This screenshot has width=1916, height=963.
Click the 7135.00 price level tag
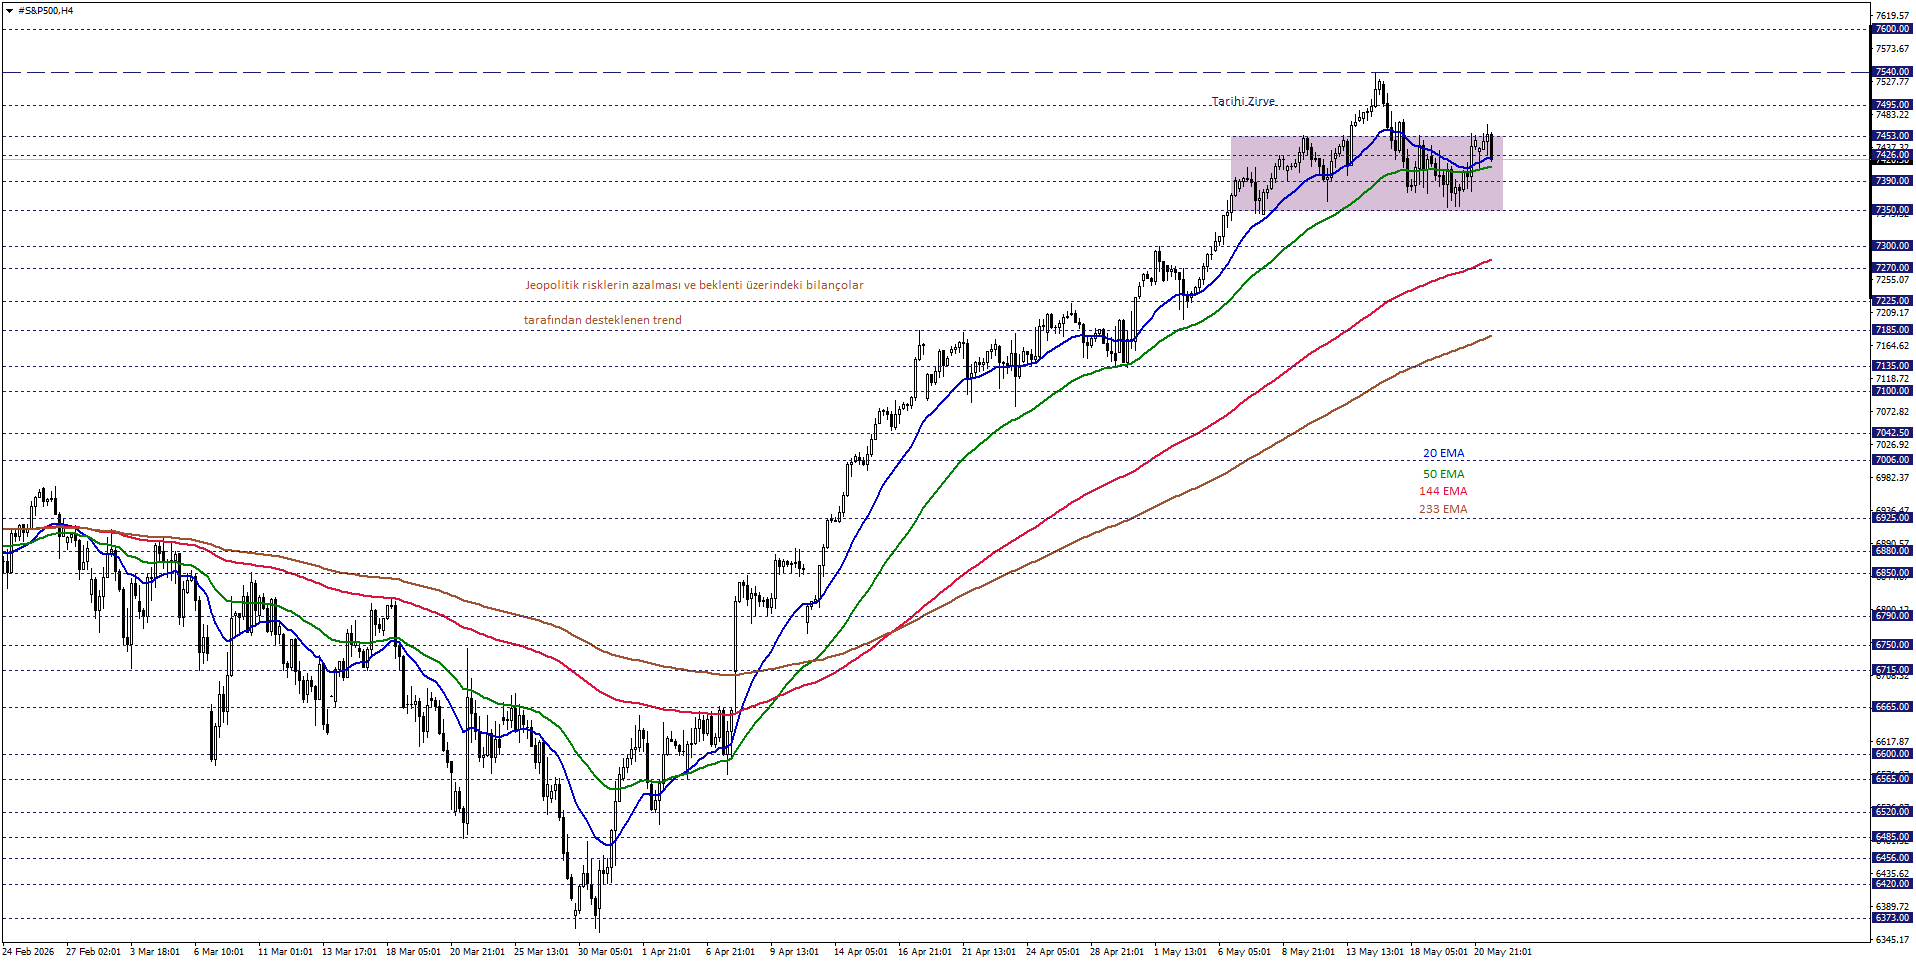(x=1892, y=366)
